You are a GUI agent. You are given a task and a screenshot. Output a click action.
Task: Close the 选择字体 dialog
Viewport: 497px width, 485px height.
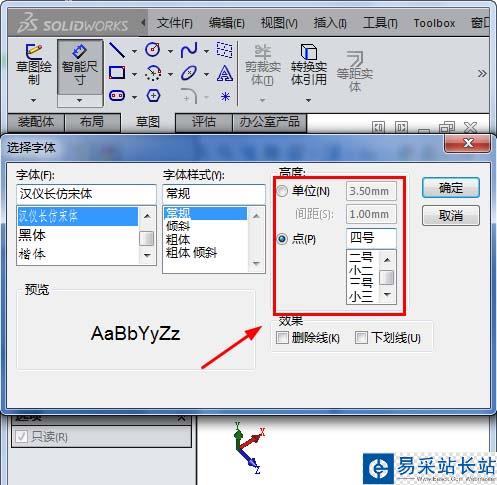point(467,143)
